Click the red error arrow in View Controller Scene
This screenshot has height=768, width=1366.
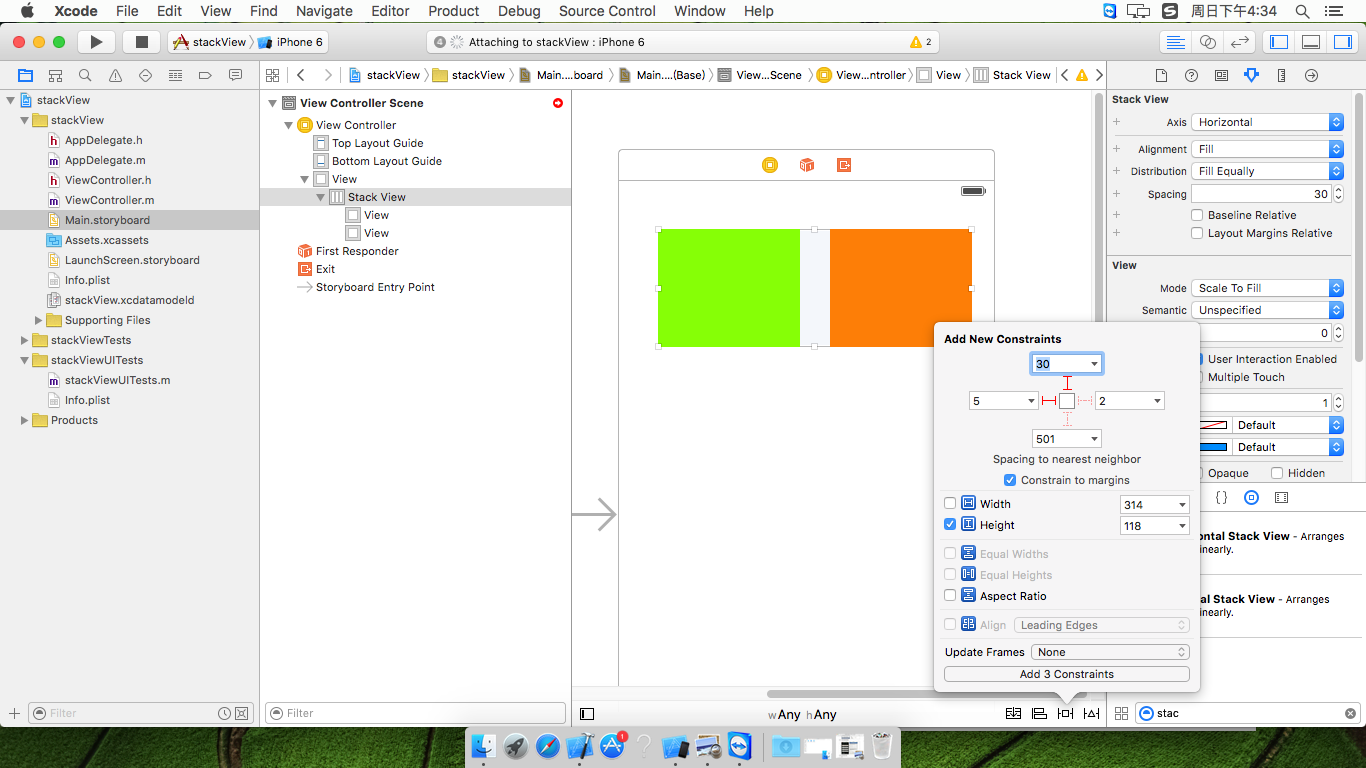coord(558,103)
